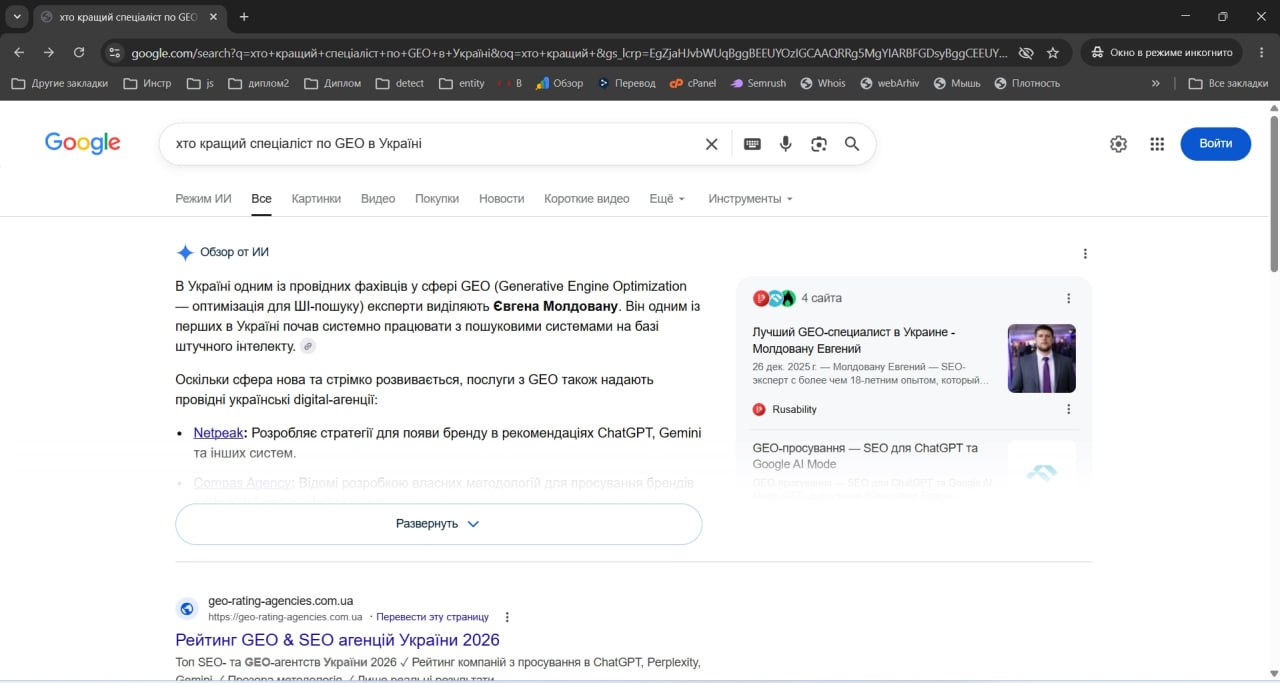Open the cPanel bookmark
This screenshot has height=683, width=1280.
coord(693,83)
